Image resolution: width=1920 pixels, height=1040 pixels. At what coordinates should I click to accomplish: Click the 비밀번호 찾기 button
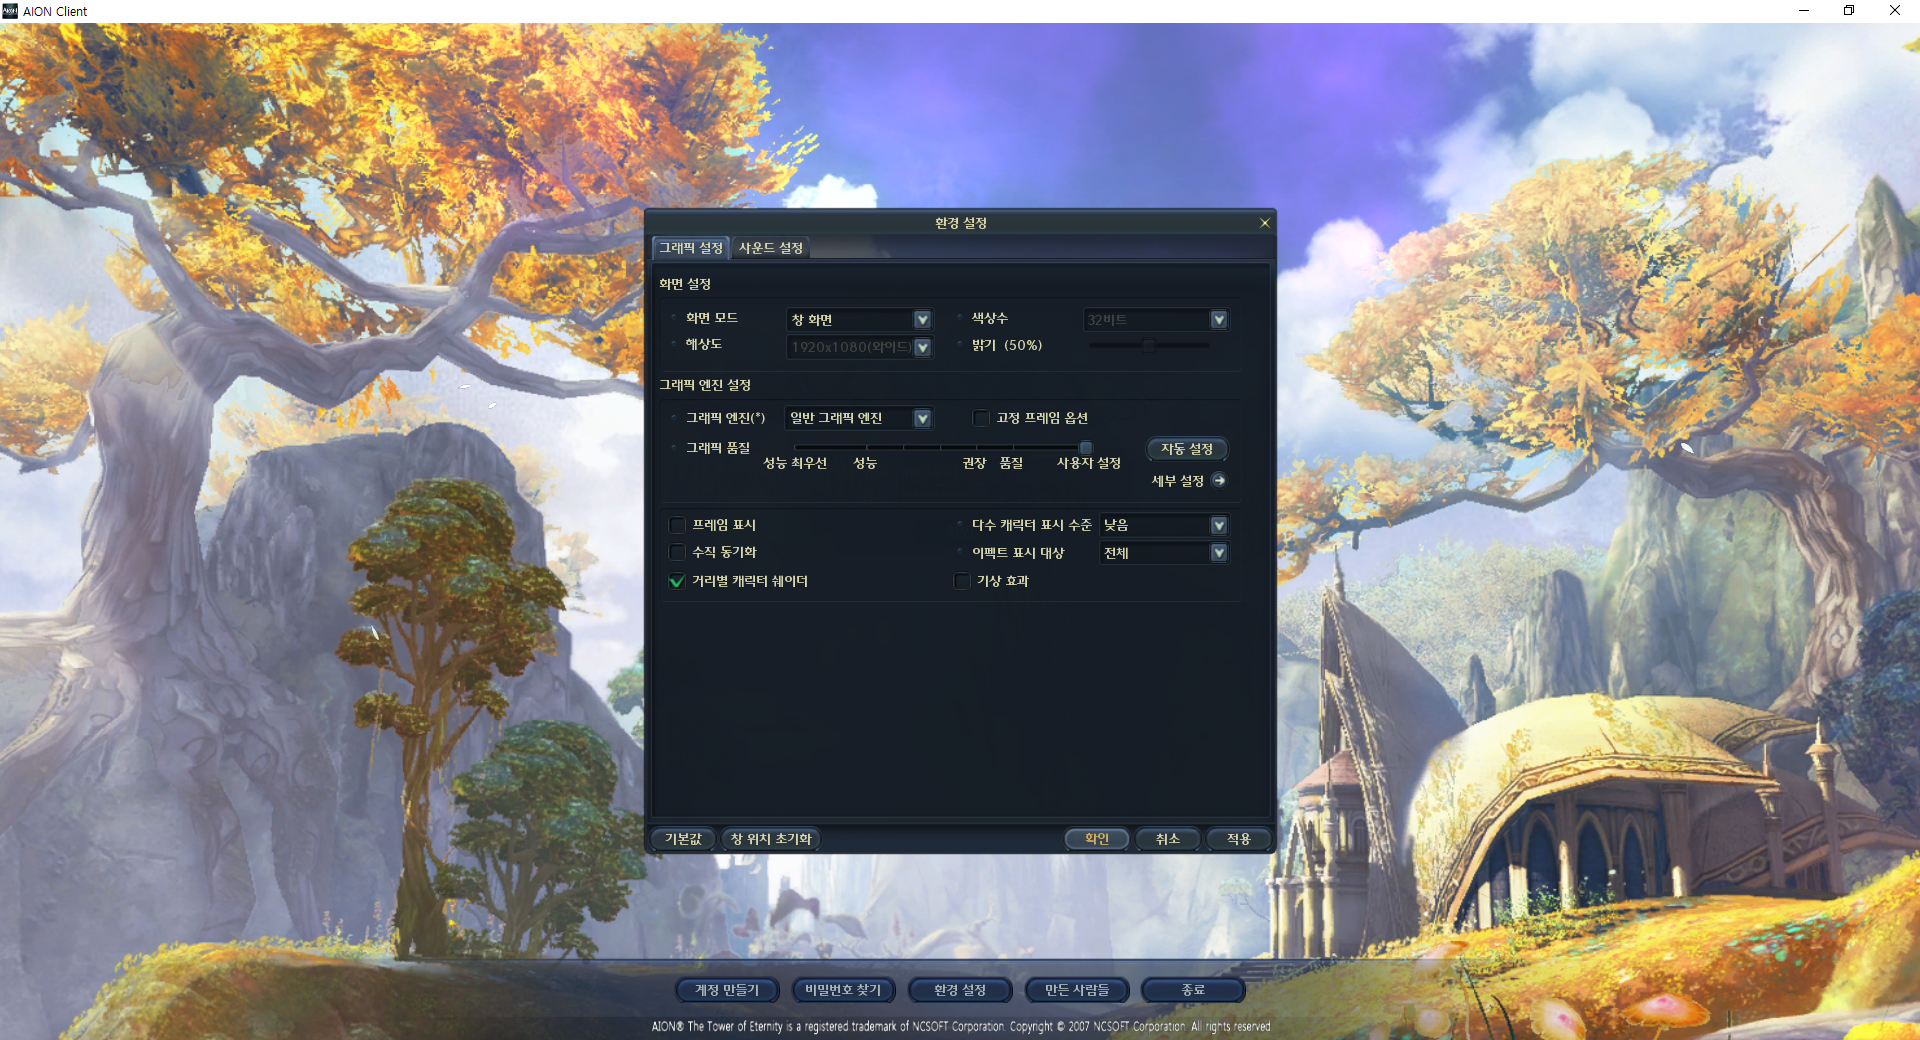click(843, 990)
